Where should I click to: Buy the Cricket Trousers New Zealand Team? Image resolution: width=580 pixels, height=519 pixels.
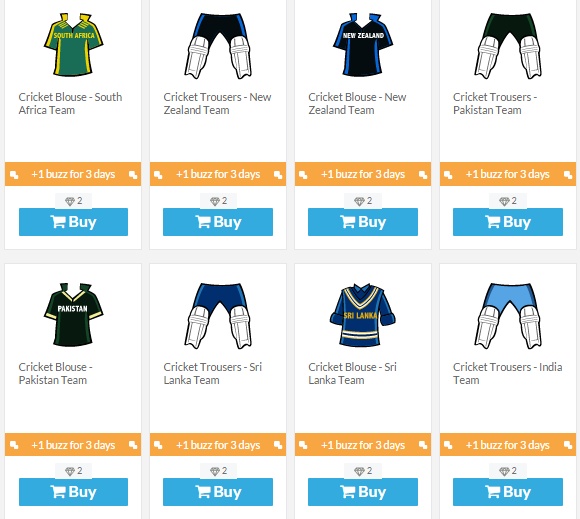pyautogui.click(x=218, y=222)
